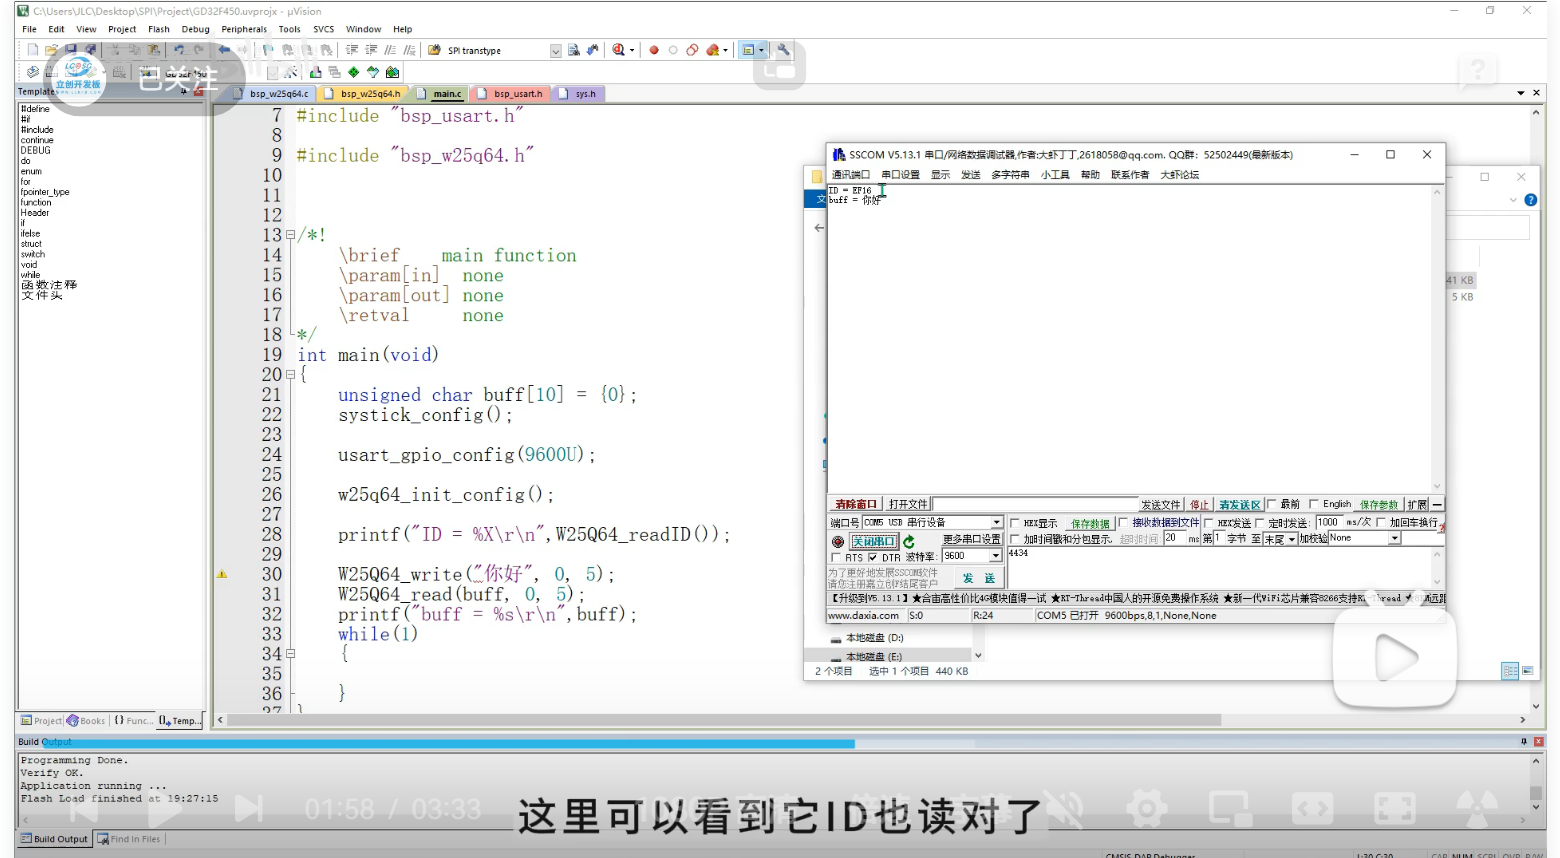
Task: Open the sys.h editor tab
Action: coord(578,94)
